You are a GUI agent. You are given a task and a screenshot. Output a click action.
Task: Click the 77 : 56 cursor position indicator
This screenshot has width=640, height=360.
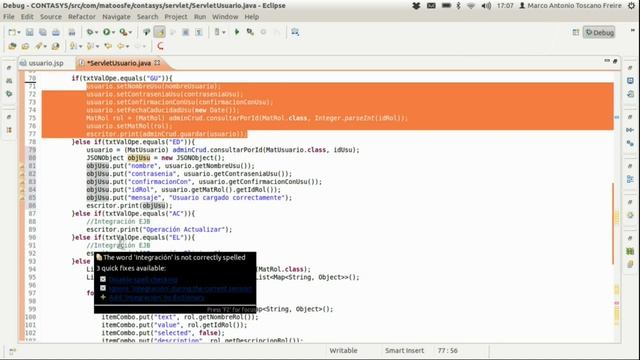coord(447,351)
